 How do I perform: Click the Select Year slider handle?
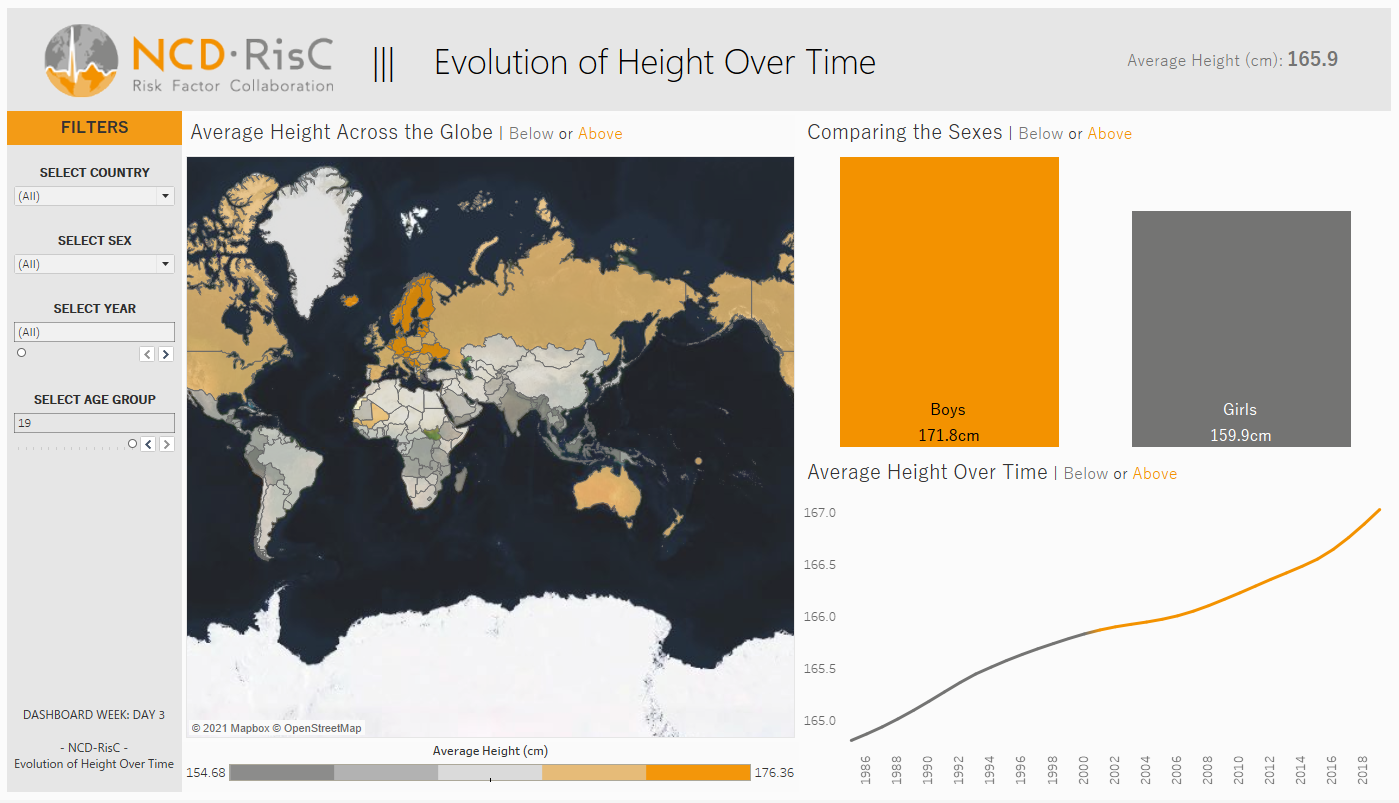pyautogui.click(x=21, y=353)
